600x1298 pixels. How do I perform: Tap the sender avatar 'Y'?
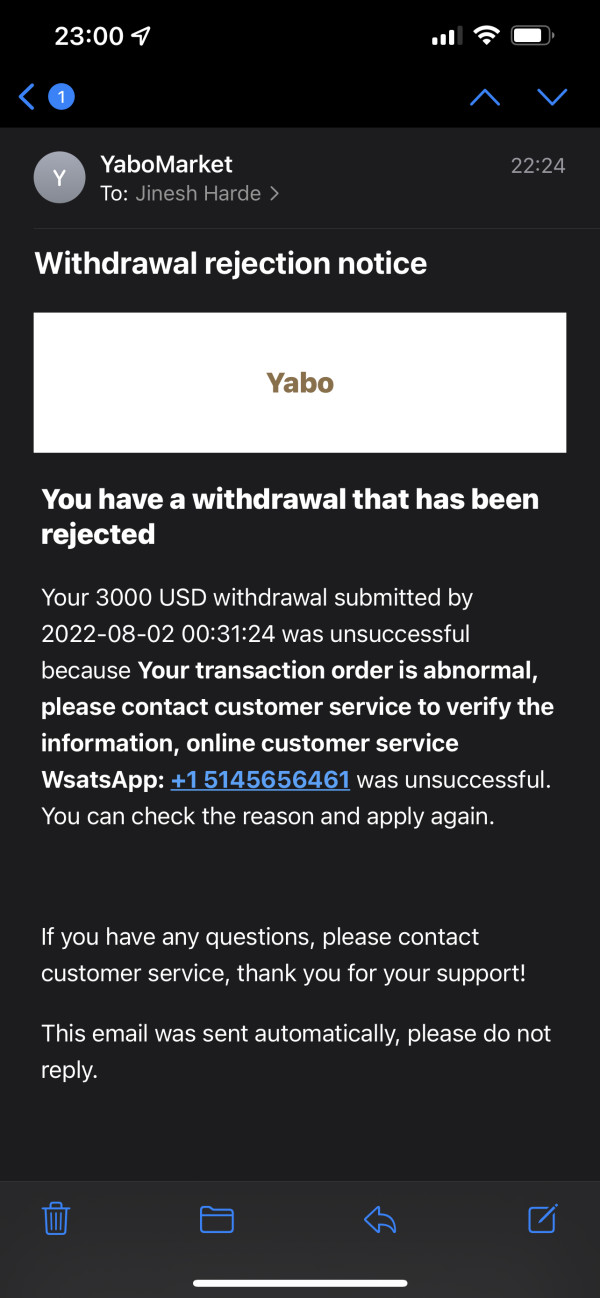59,178
